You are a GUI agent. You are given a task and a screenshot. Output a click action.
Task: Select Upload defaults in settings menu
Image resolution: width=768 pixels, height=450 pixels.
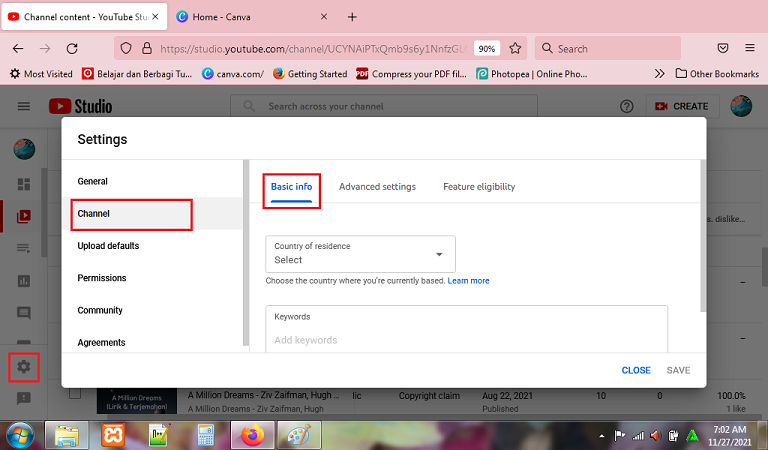tap(153, 246)
